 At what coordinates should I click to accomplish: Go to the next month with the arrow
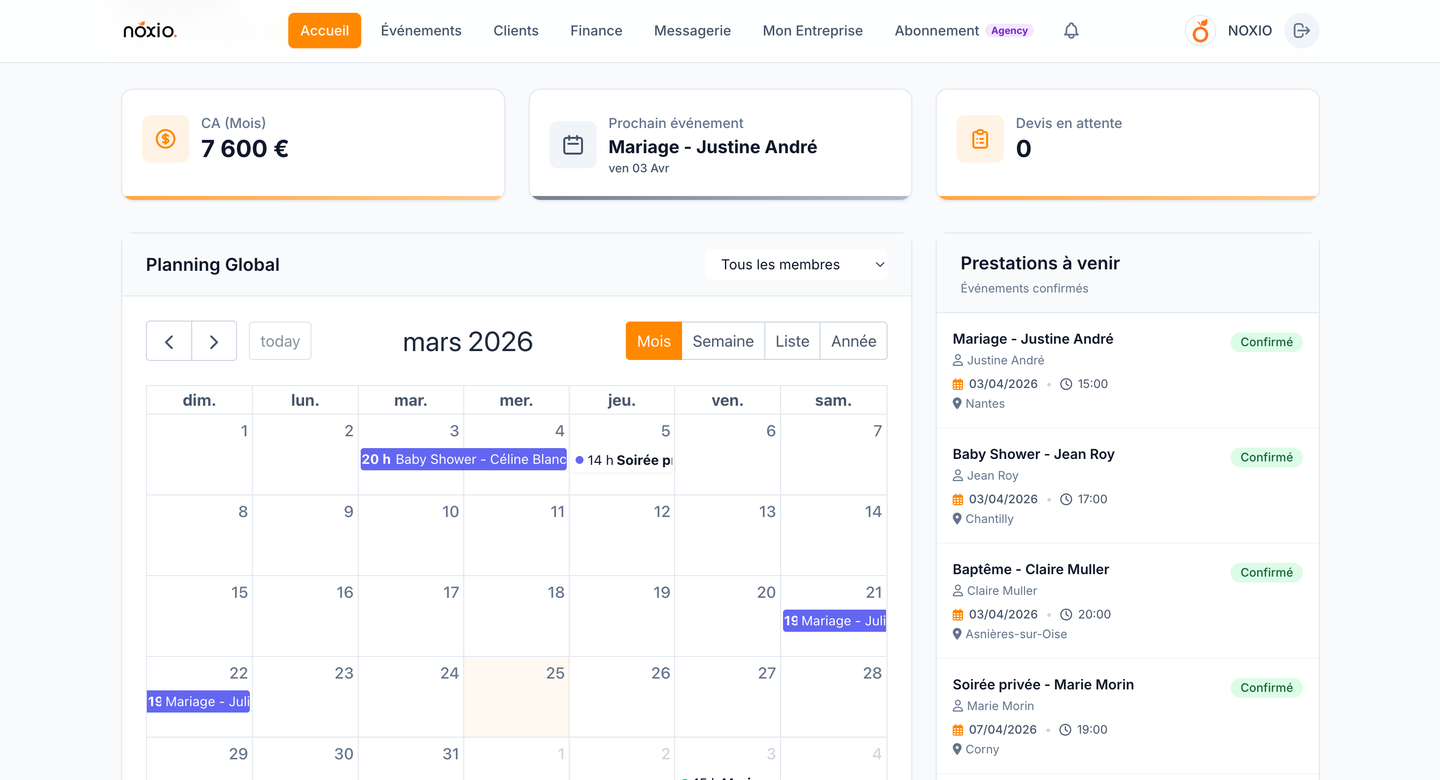pyautogui.click(x=213, y=341)
